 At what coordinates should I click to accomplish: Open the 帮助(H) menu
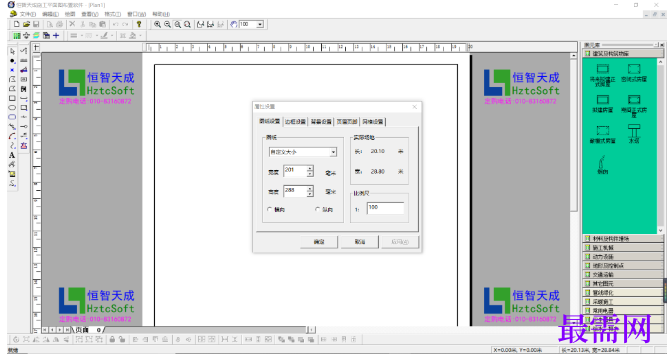pyautogui.click(x=161, y=14)
